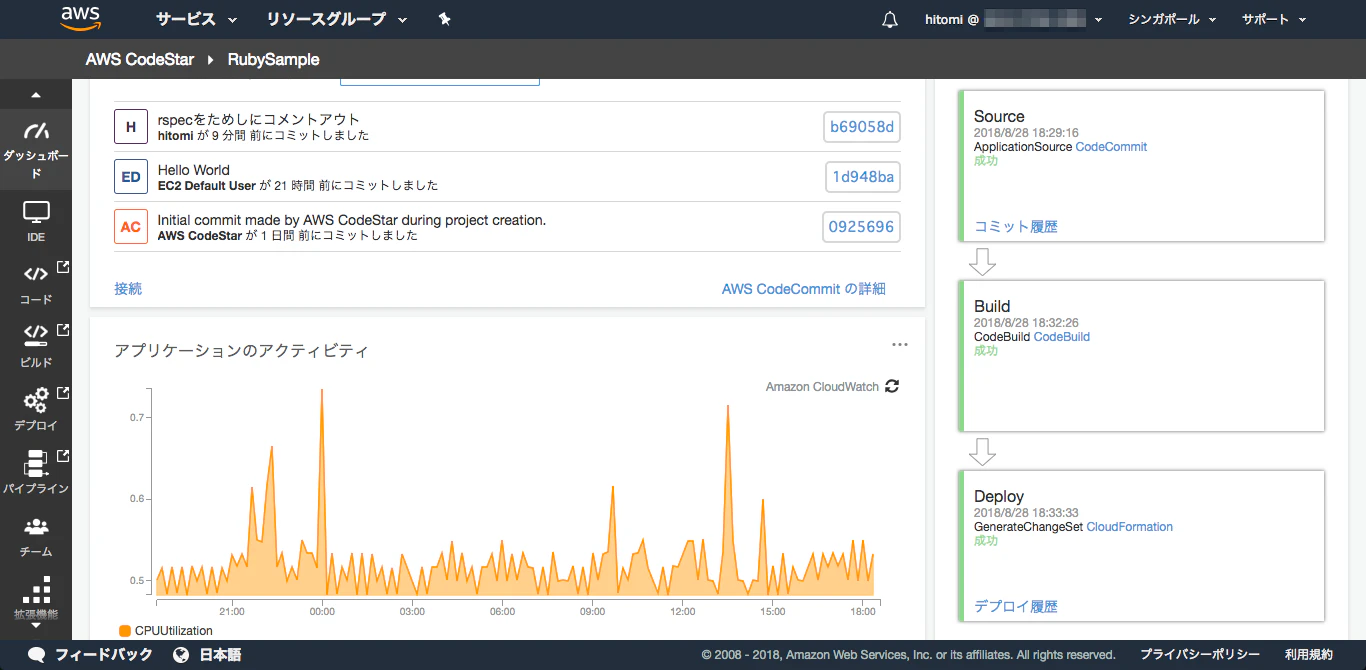The width and height of the screenshot is (1366, 670).
Task: Open commit 1d948ba
Action: coord(863,177)
